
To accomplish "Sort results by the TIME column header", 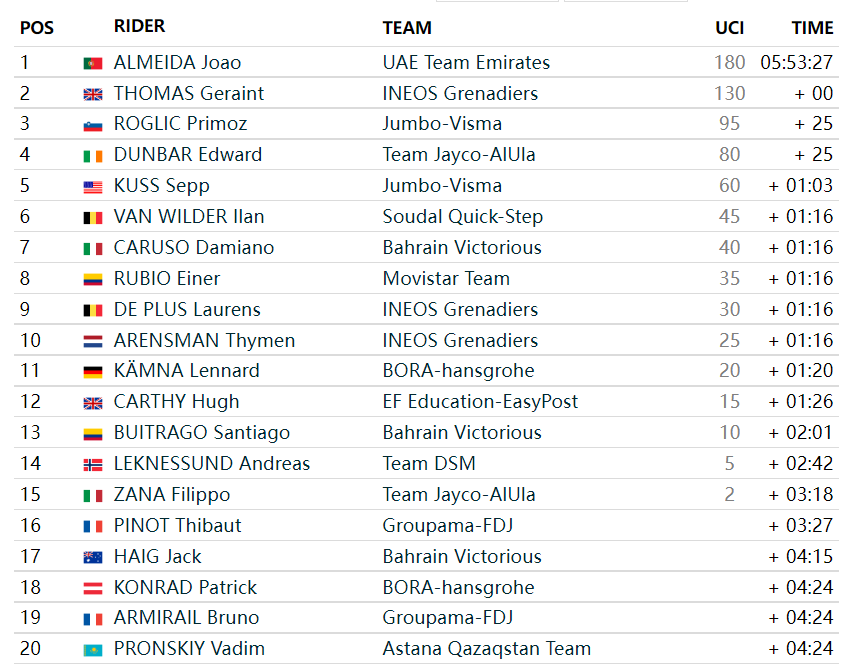I will 812,28.
